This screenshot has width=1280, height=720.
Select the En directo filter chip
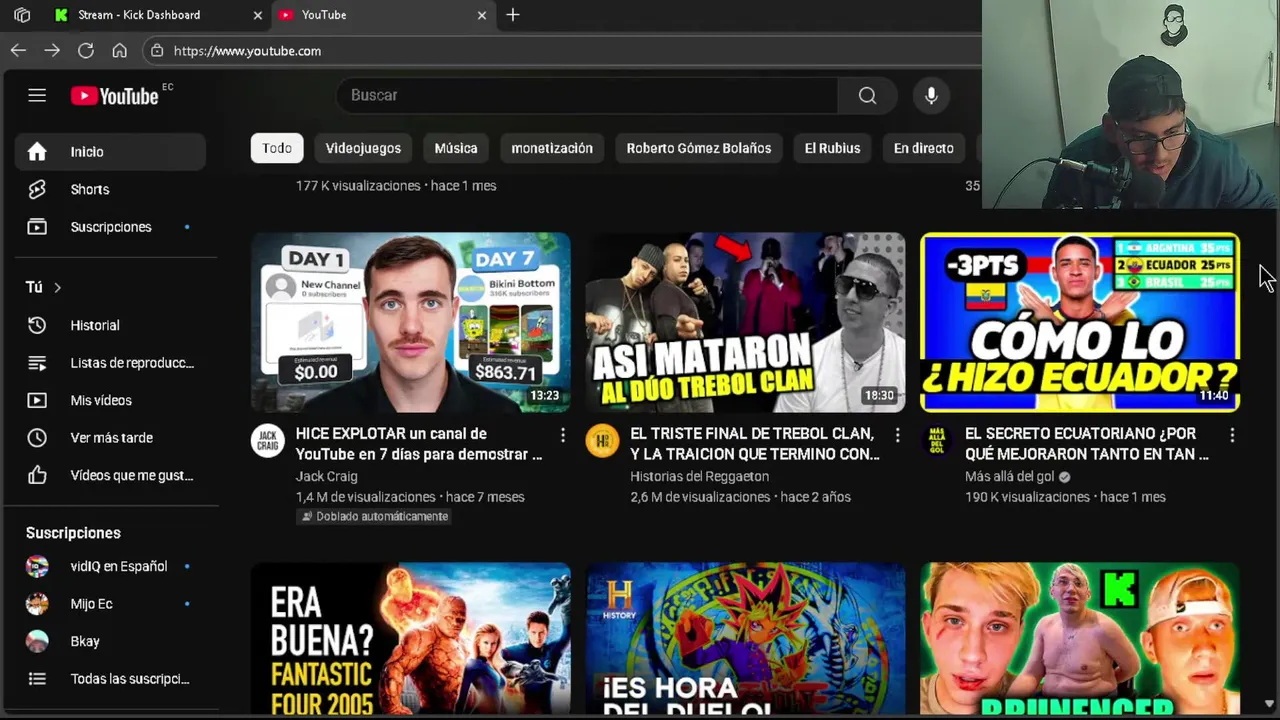point(924,148)
